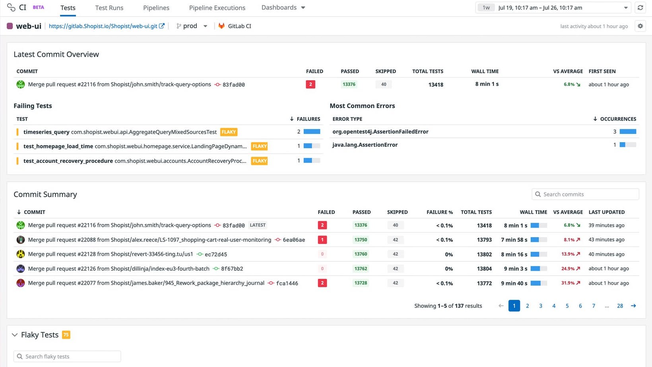Switch to the Tests tab
Image resolution: width=652 pixels, height=367 pixels.
68,8
